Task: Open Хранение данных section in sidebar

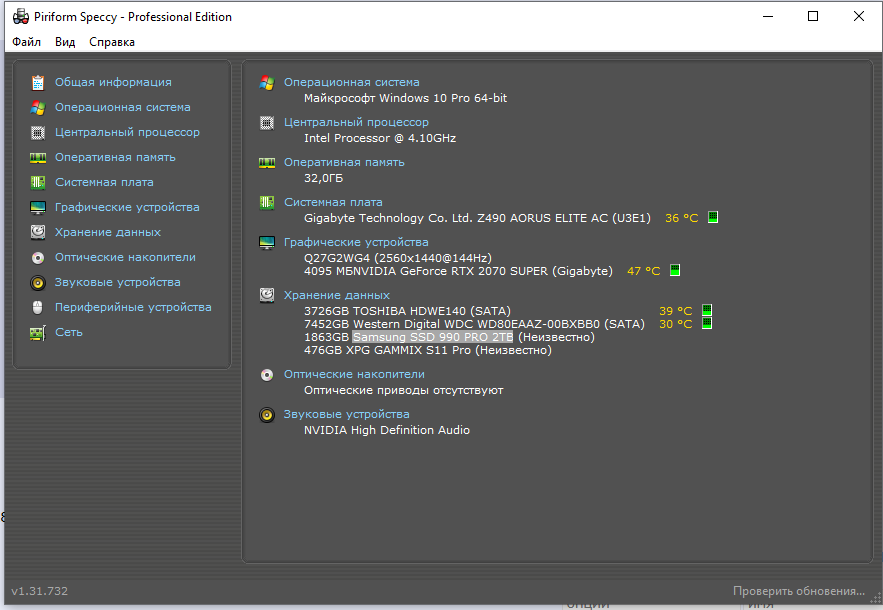Action: (108, 232)
